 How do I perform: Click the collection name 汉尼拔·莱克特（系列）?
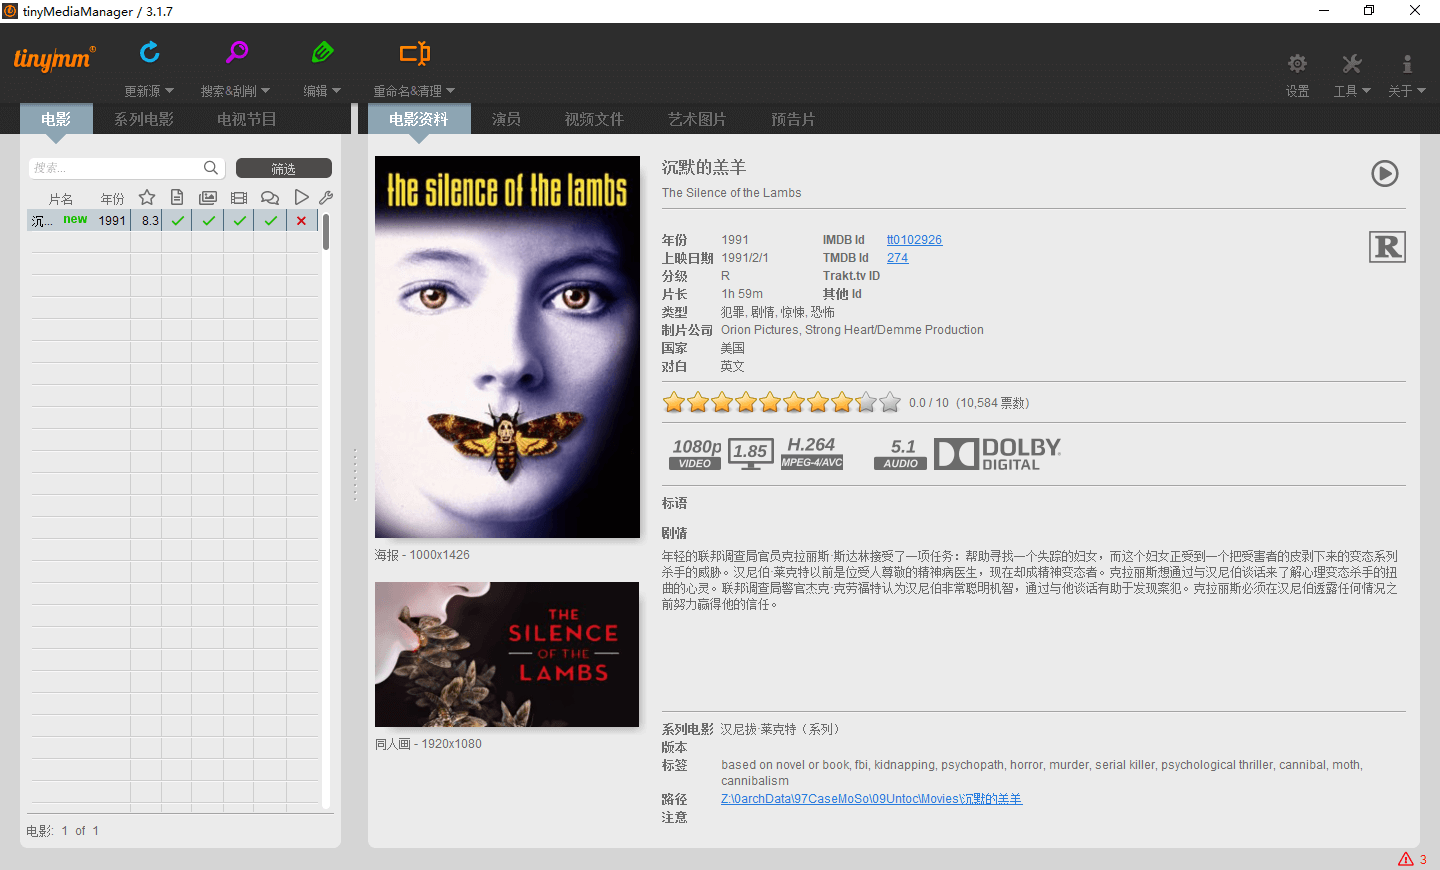tap(783, 730)
